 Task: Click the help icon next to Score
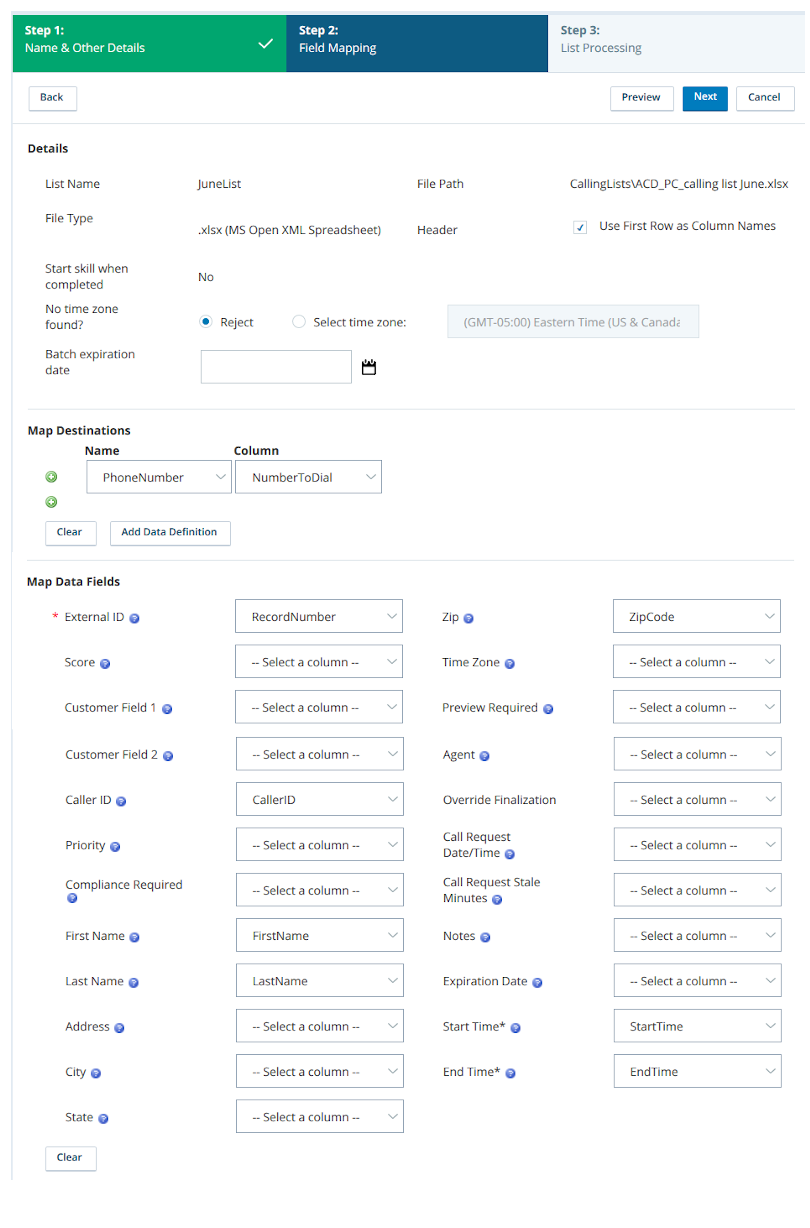click(105, 663)
